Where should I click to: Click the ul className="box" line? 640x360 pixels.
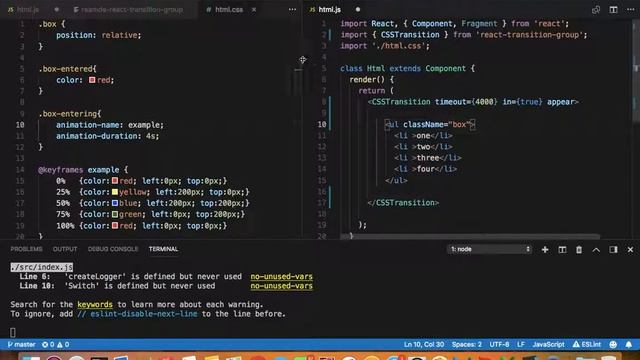(430, 124)
